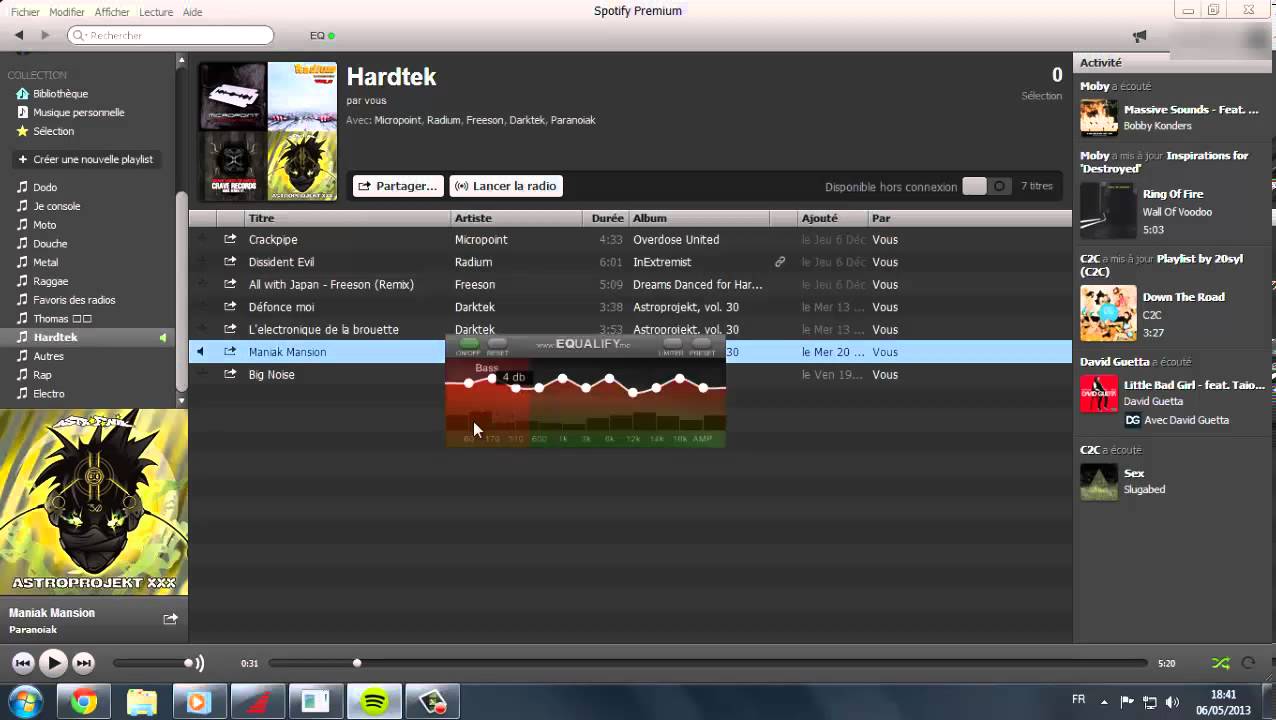The height and width of the screenshot is (720, 1276).
Task: Toggle the Equalify LIMITER switch
Action: click(x=673, y=343)
